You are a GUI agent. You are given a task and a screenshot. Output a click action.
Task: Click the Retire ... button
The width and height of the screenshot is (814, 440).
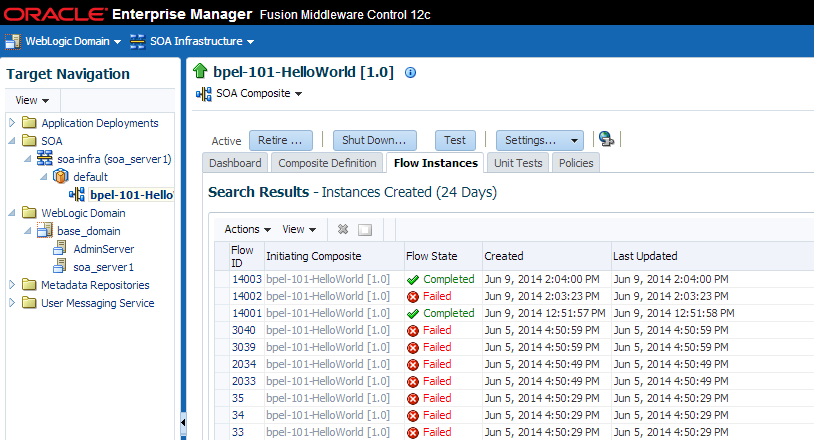tap(281, 140)
